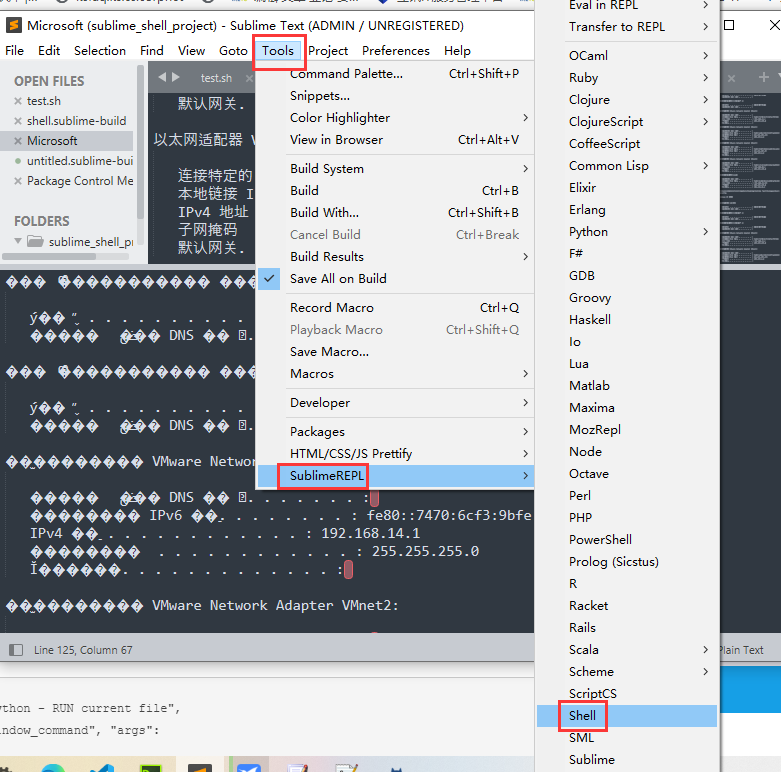Expand the Developer submenu

click(x=395, y=402)
